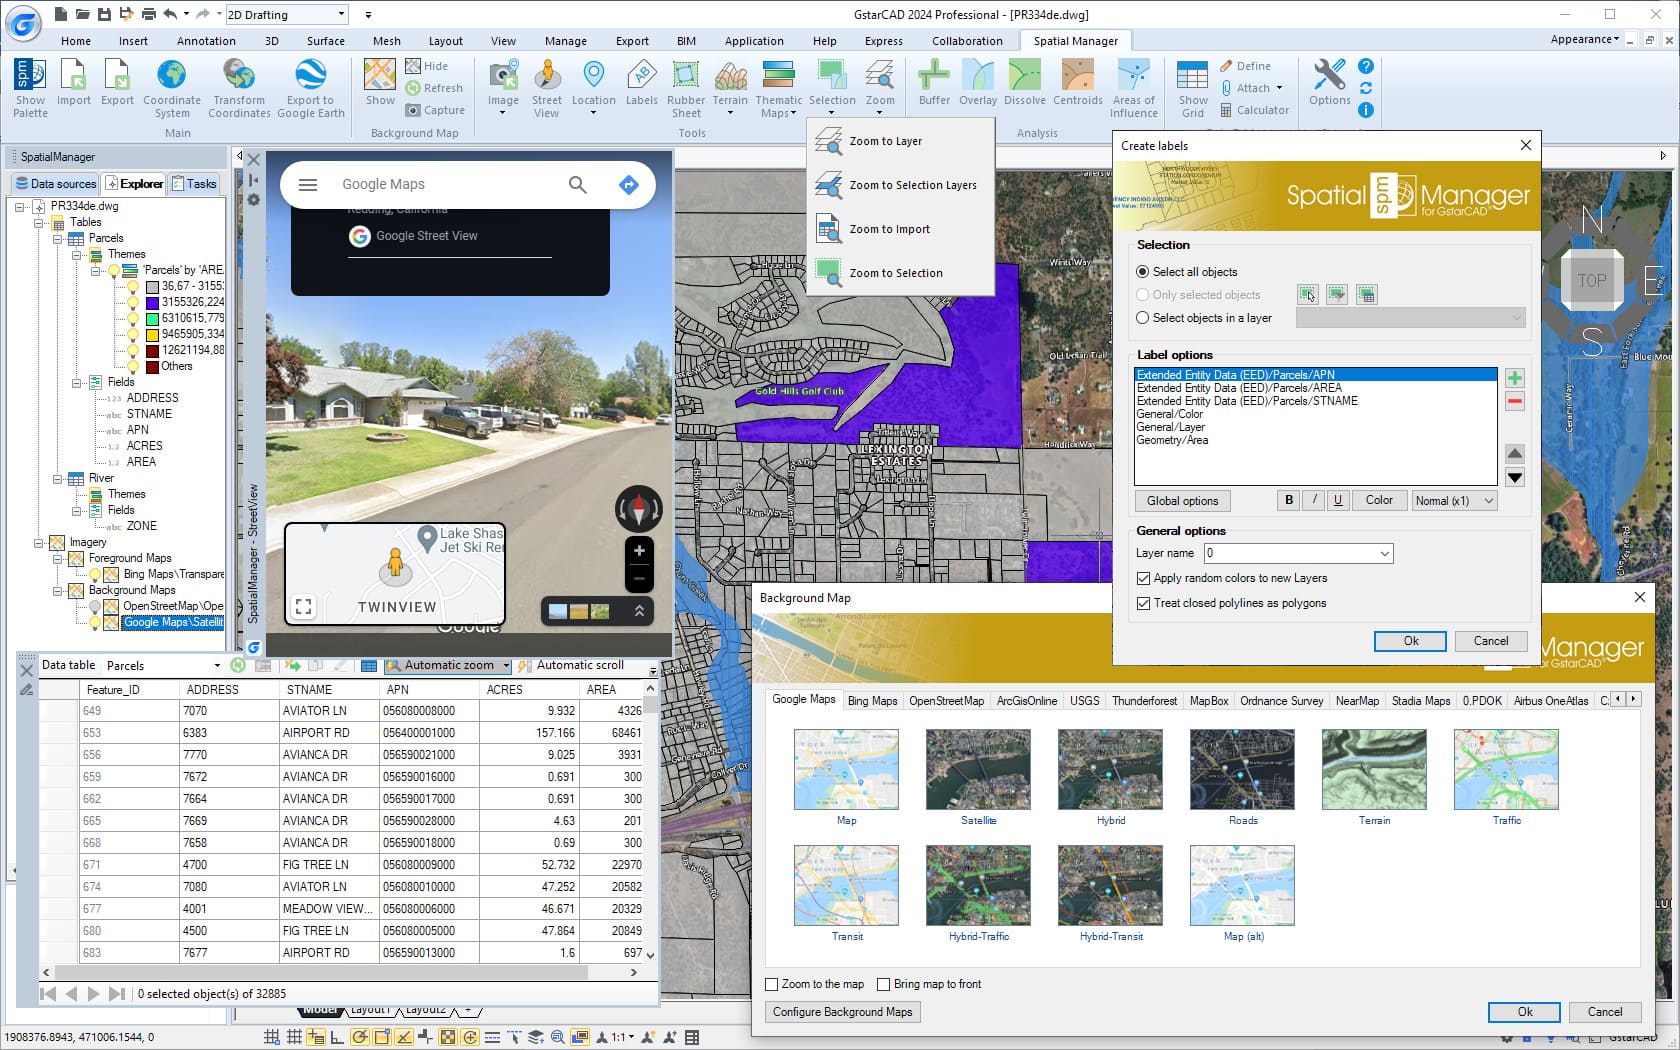Click the Show Palette ribbon icon
The height and width of the screenshot is (1050, 1680).
pyautogui.click(x=30, y=88)
